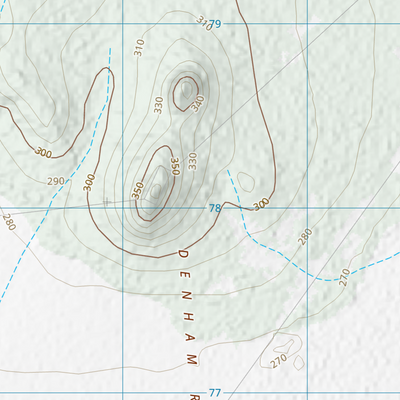This screenshot has height=400, width=400.
Task: Click the "300" label beside grid label 78
Action: coord(261,204)
